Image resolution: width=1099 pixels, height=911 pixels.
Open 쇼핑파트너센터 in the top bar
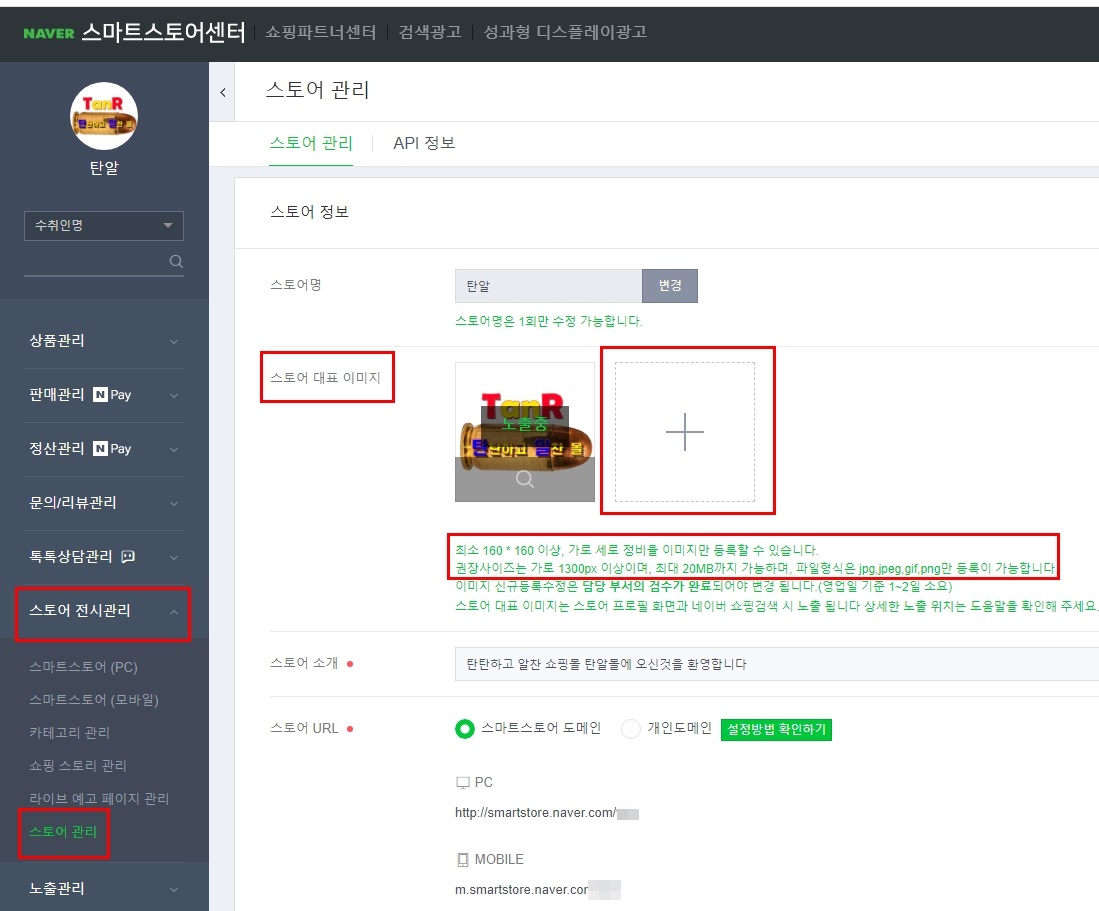coord(321,32)
